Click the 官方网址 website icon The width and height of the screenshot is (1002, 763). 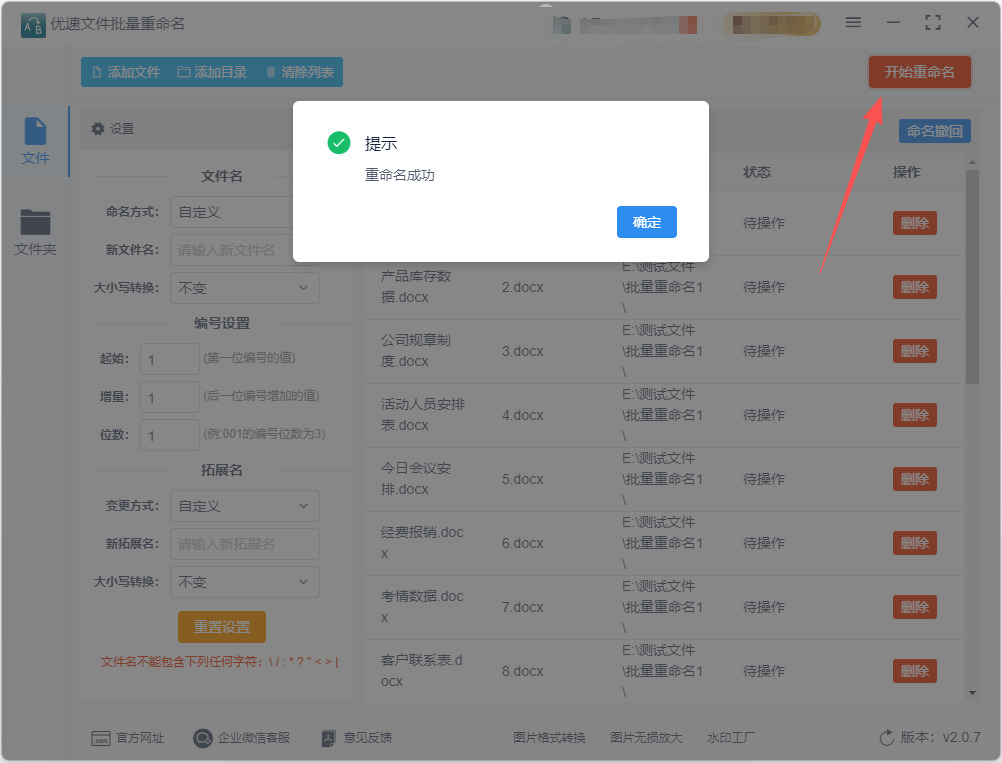coord(100,738)
